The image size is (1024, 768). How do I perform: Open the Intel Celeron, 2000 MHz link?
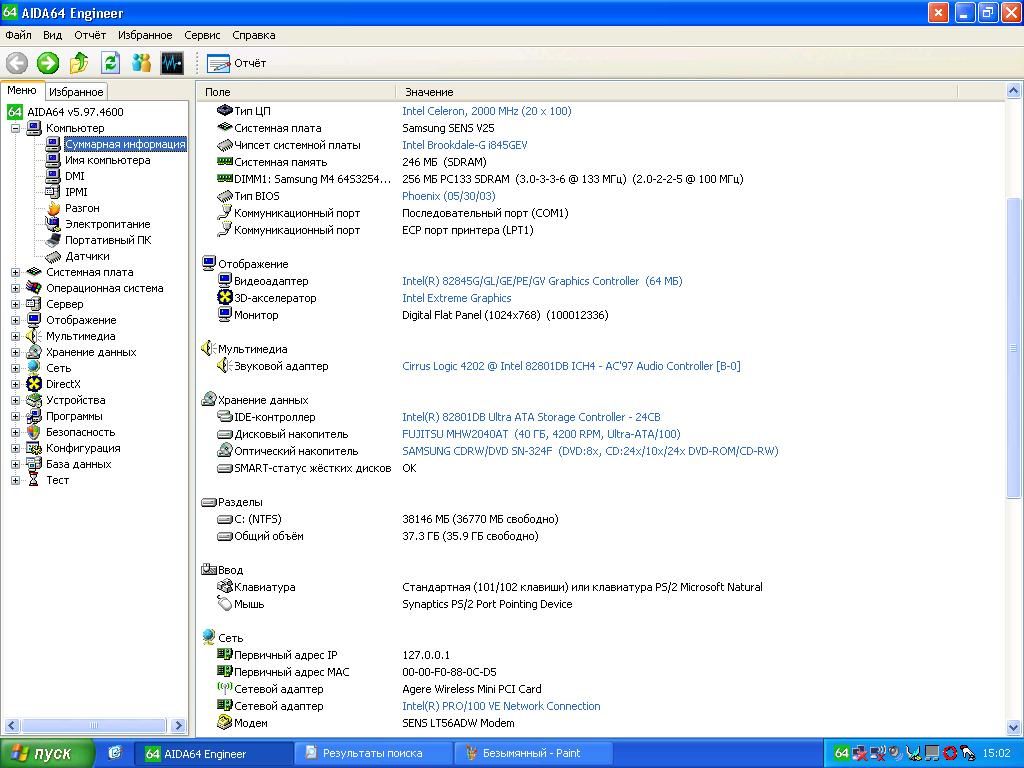pyautogui.click(x=487, y=111)
